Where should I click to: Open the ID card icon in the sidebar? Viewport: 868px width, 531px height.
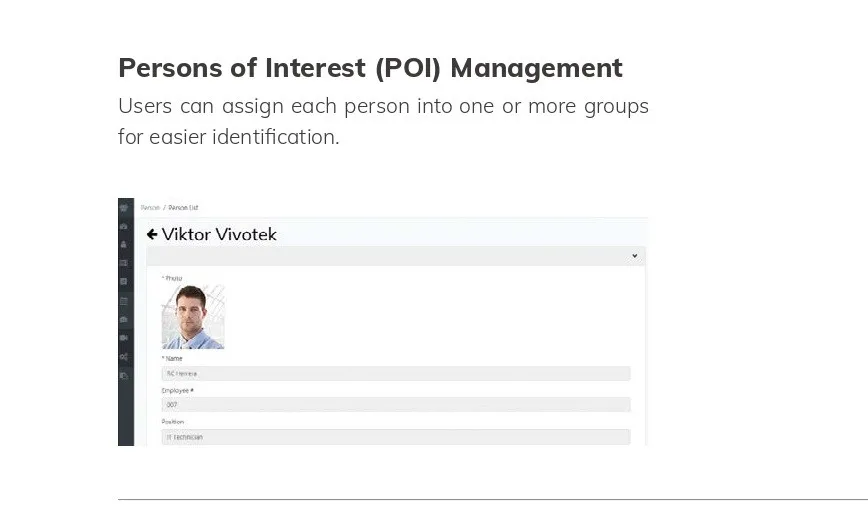124,263
